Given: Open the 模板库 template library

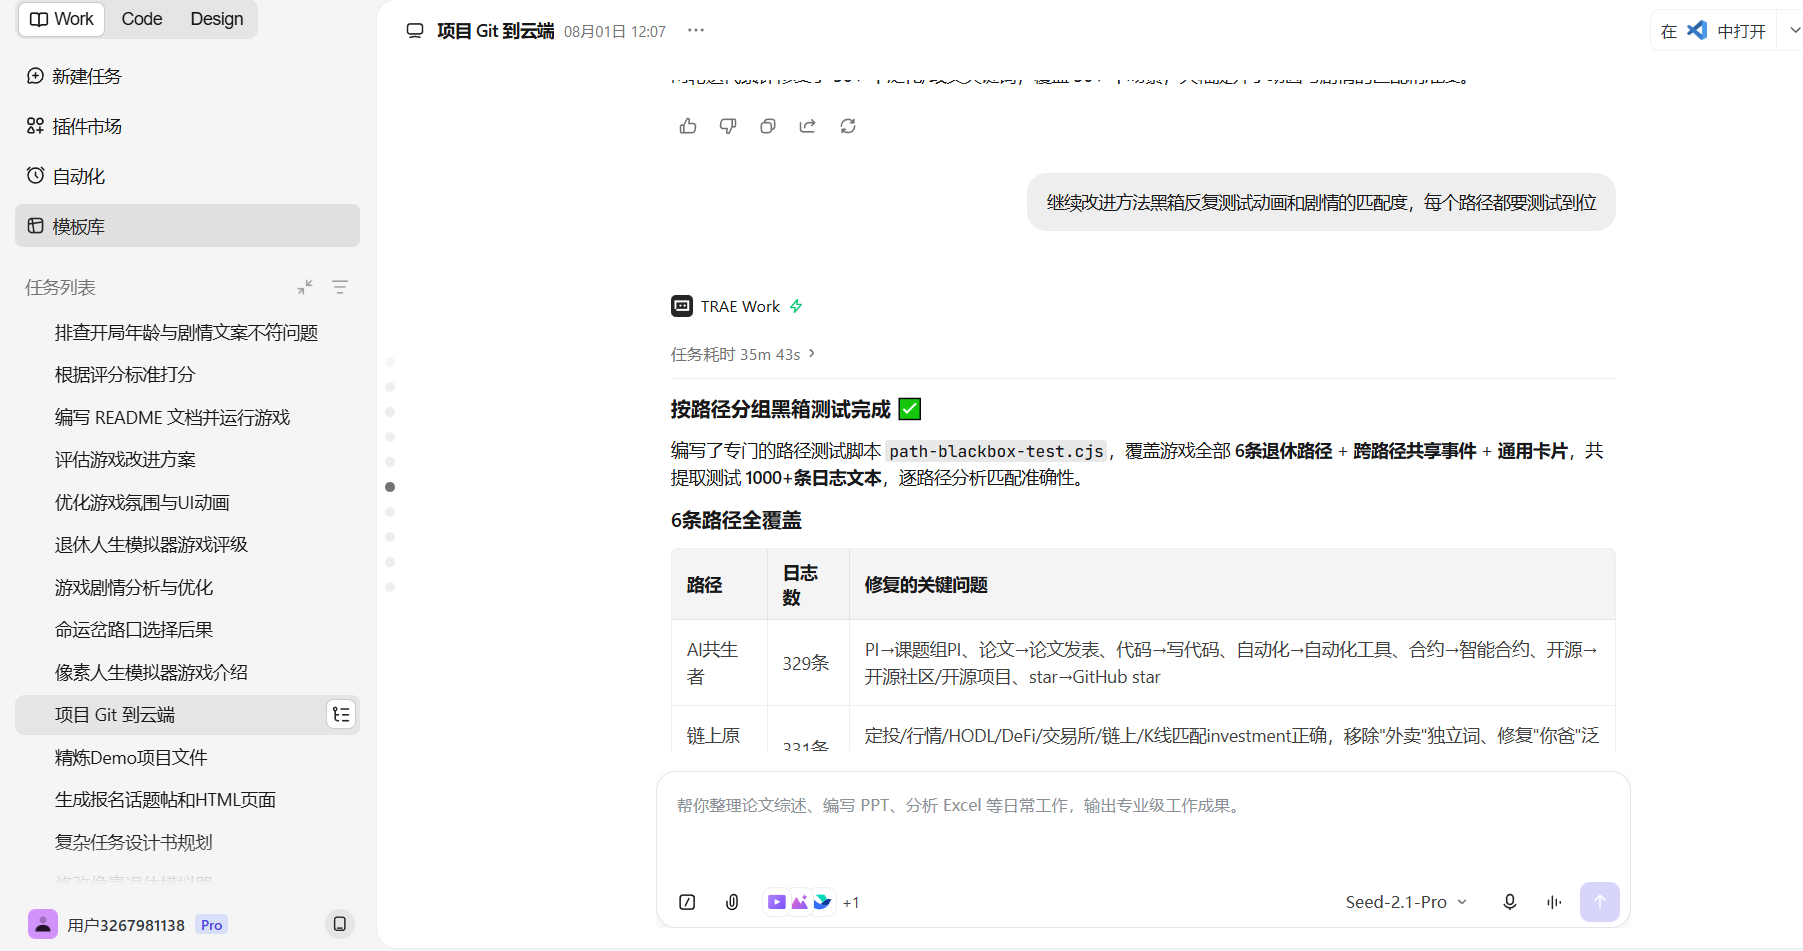Looking at the screenshot, I should [187, 226].
